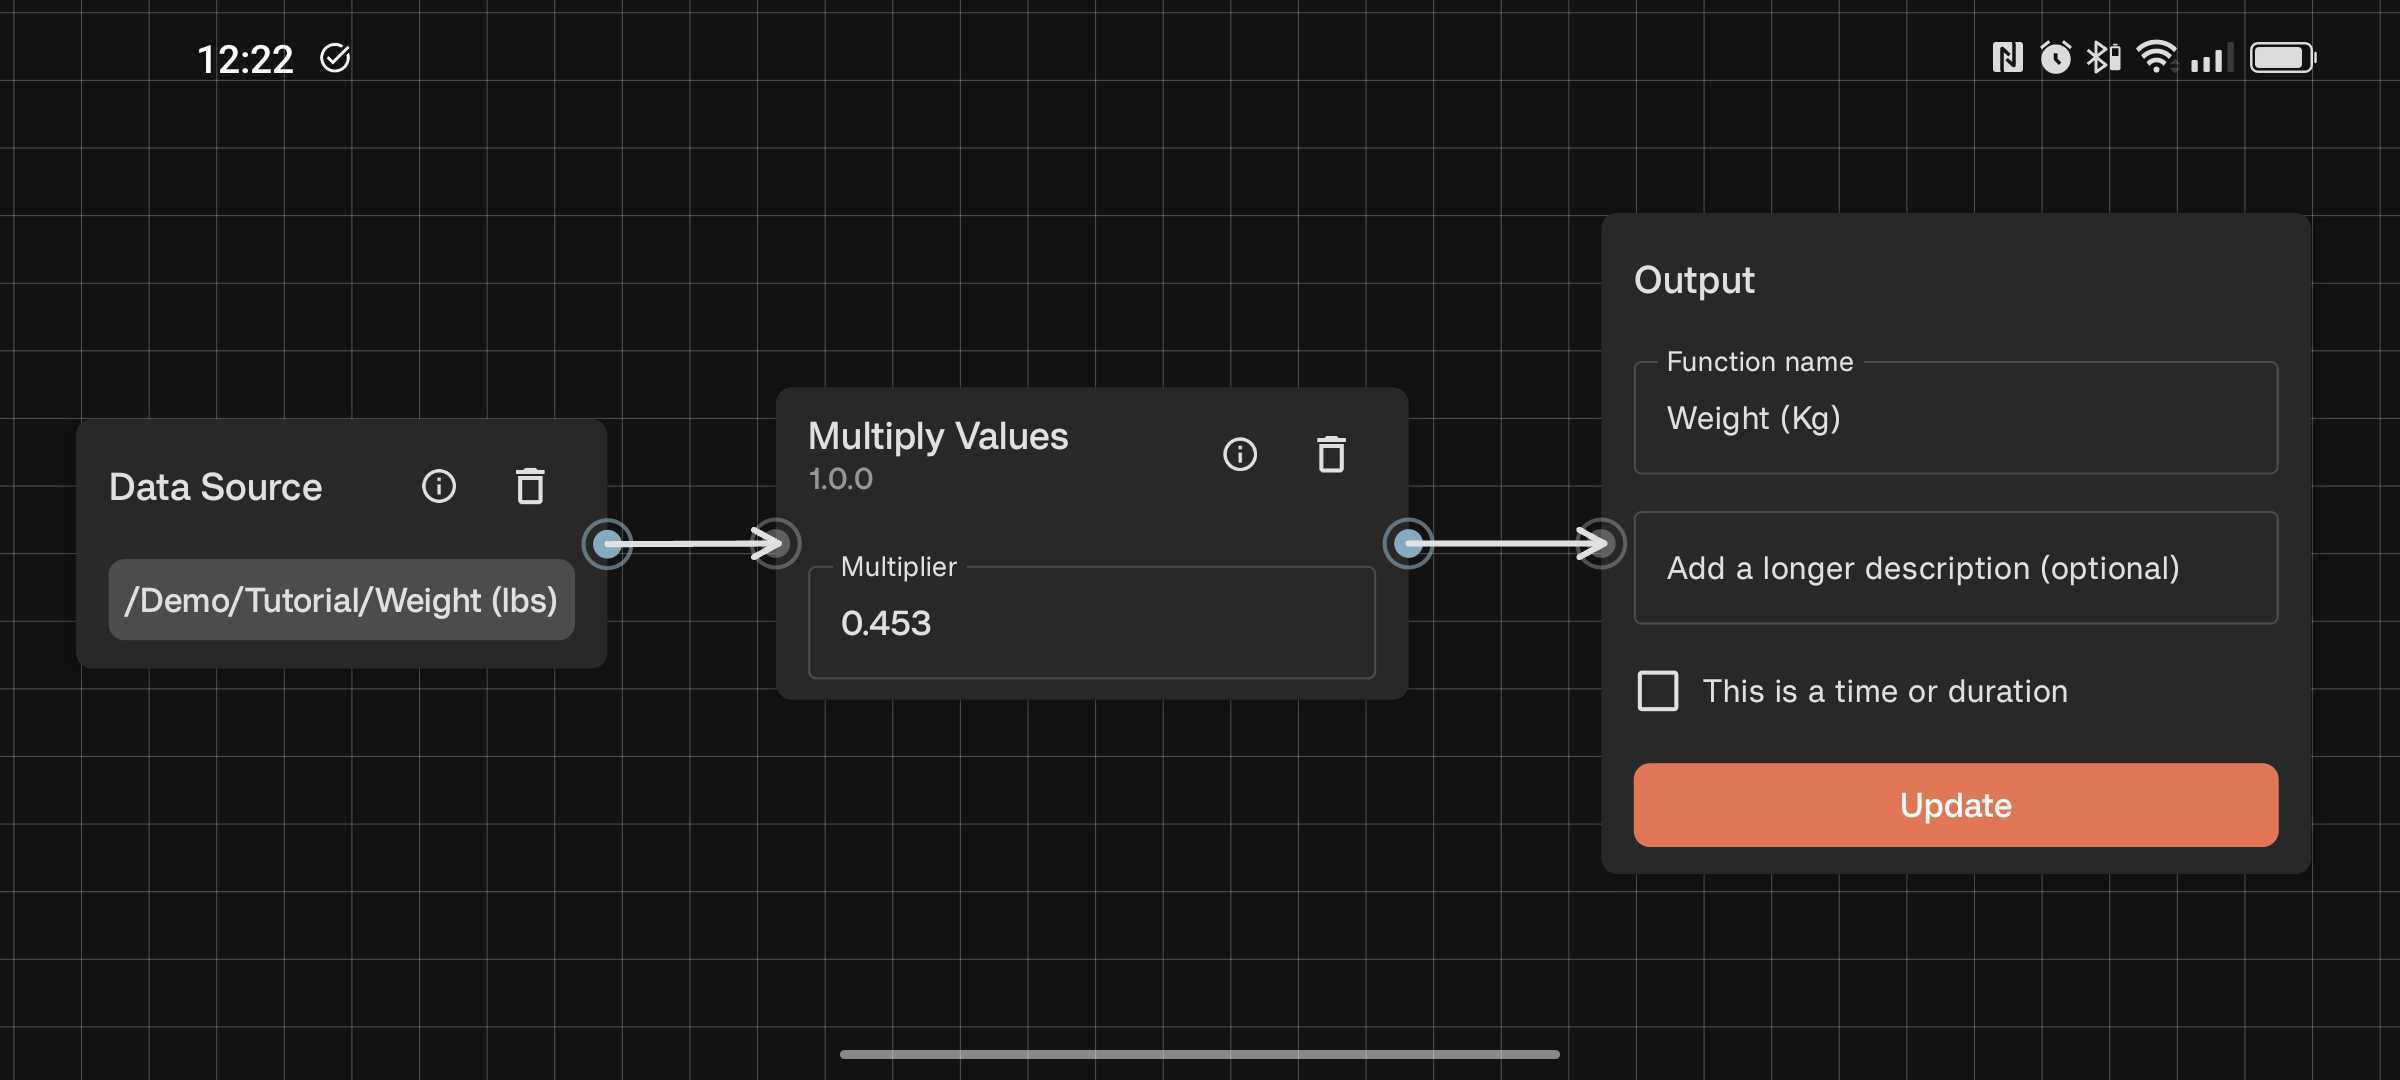The width and height of the screenshot is (2400, 1080).
Task: Click the Multiply Values node header
Action: [x=938, y=436]
